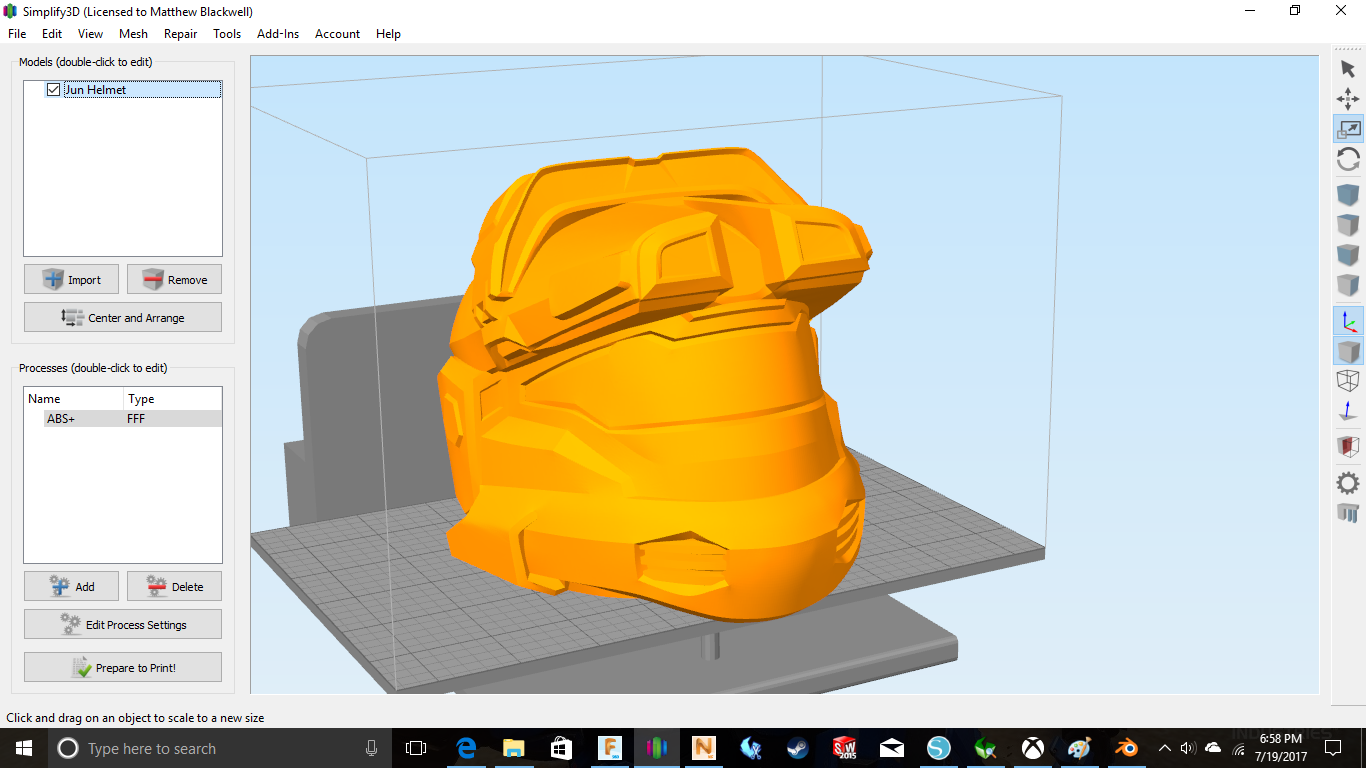Click the Cortana microphone icon
Screen dimensions: 1366x768
click(x=371, y=748)
